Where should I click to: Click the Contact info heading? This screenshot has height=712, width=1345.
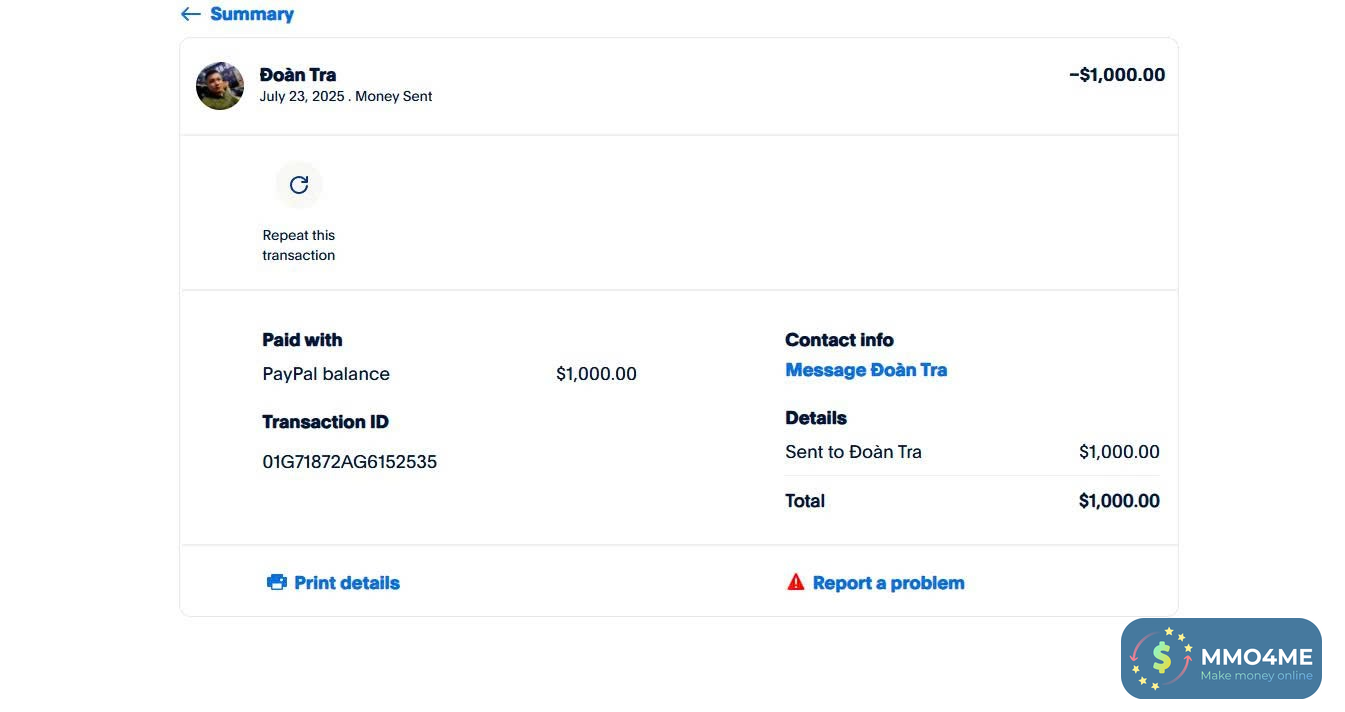click(838, 340)
